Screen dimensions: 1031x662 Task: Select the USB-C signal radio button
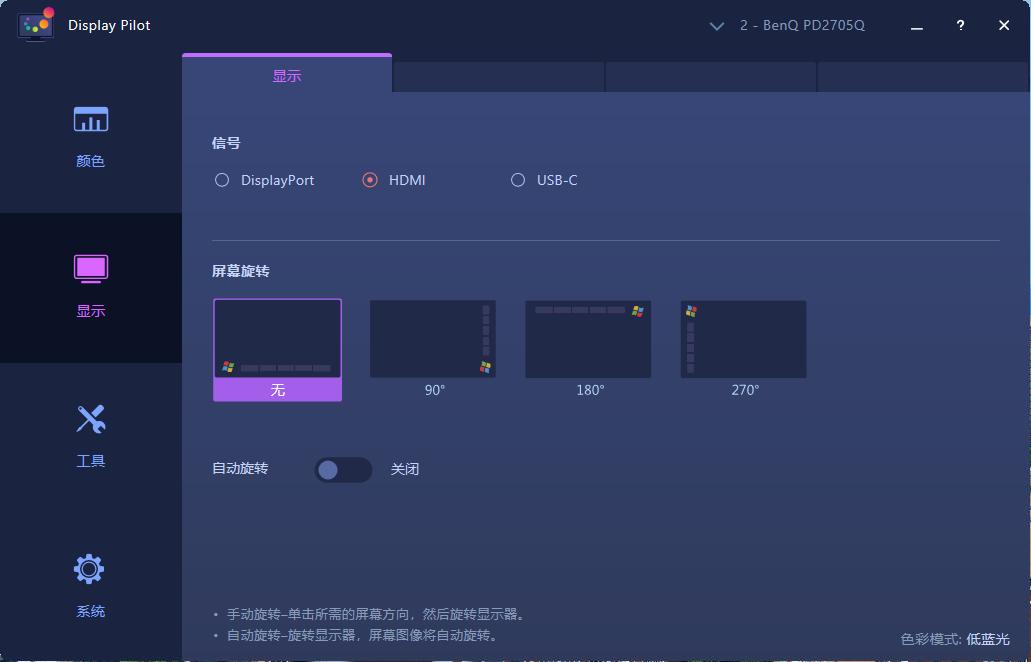[518, 180]
